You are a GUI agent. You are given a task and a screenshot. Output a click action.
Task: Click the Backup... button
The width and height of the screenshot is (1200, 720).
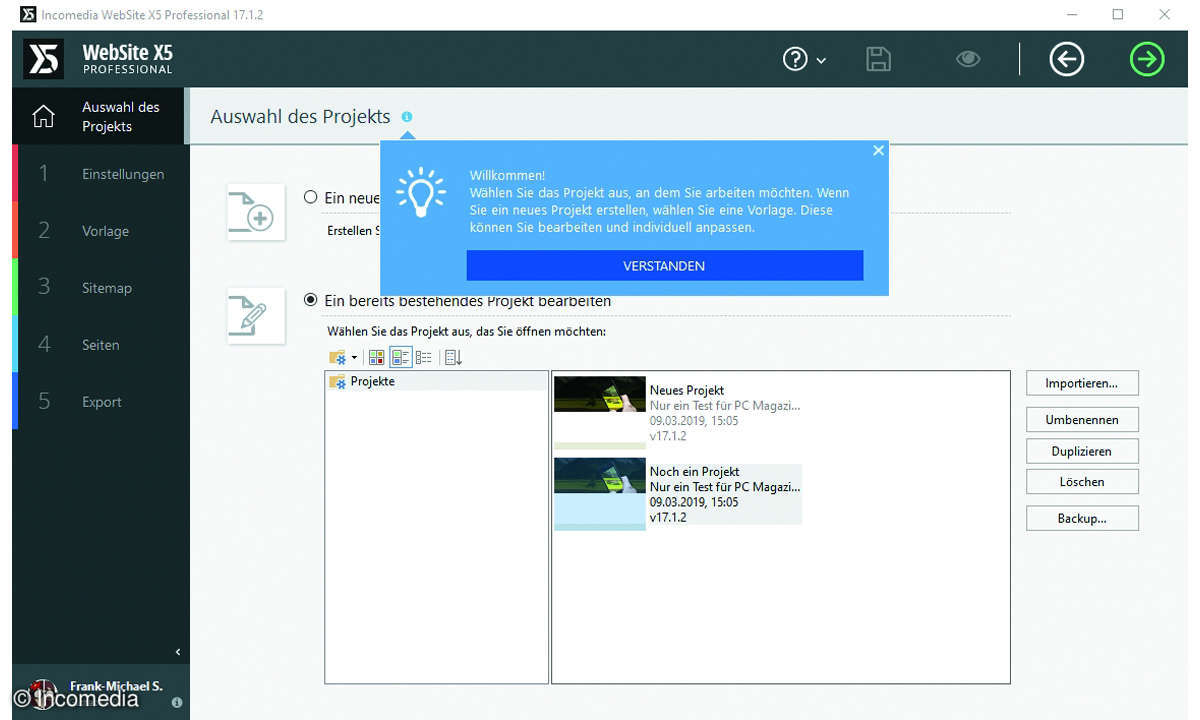[1082, 518]
